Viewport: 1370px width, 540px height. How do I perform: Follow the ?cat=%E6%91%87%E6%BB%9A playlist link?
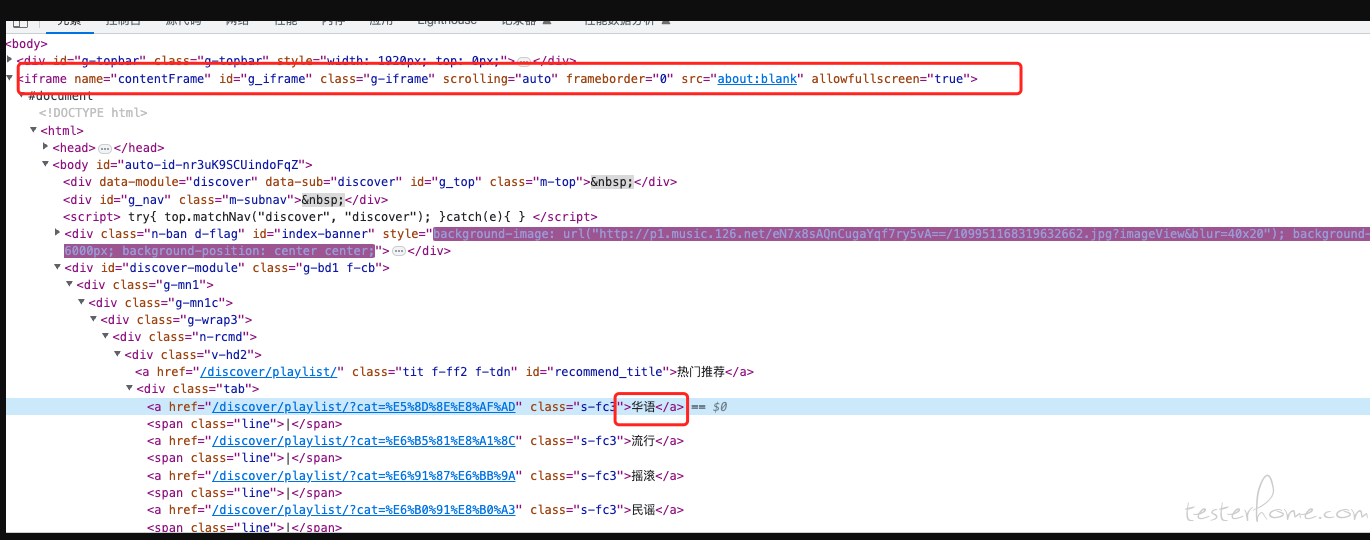(x=363, y=475)
